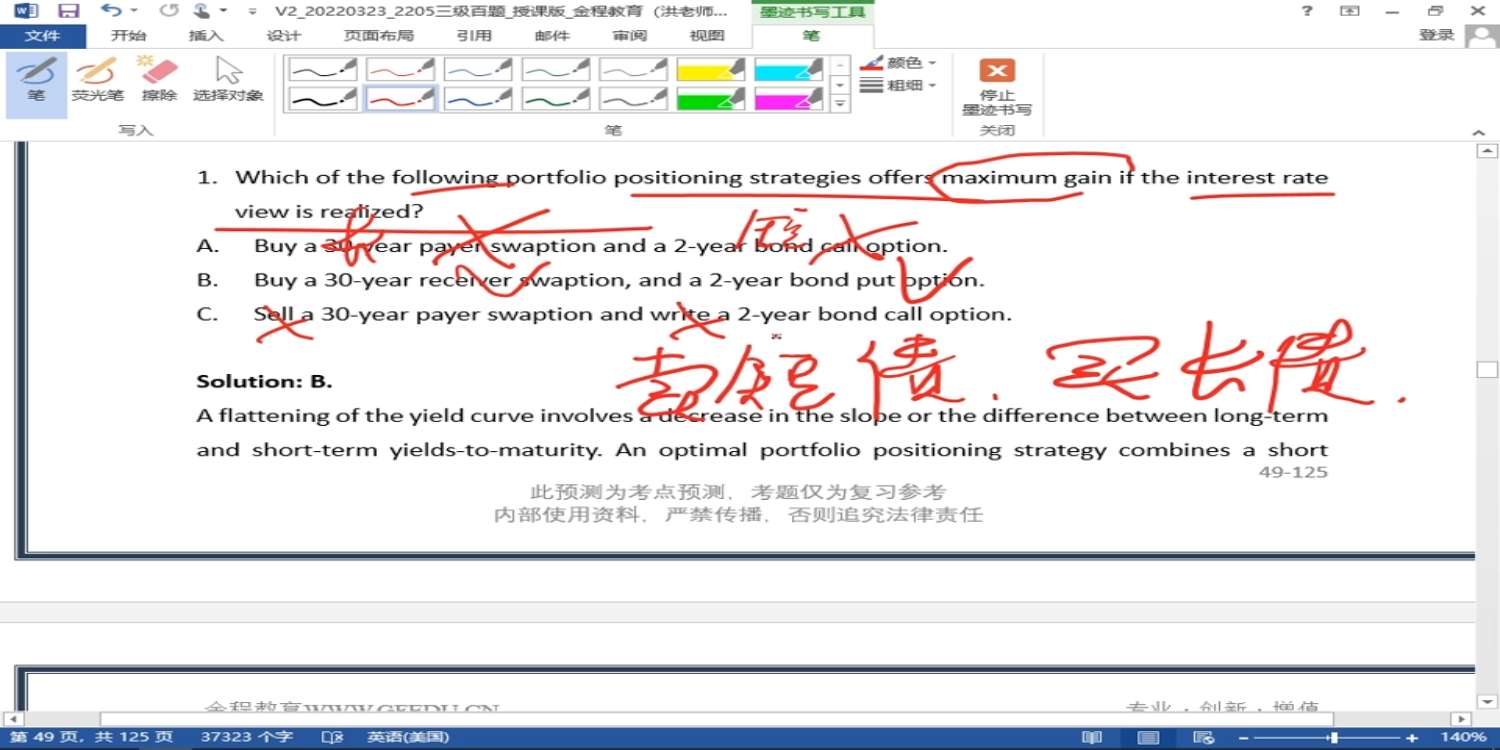Switch to Print Layout view
This screenshot has height=750, width=1500.
pos(1149,738)
